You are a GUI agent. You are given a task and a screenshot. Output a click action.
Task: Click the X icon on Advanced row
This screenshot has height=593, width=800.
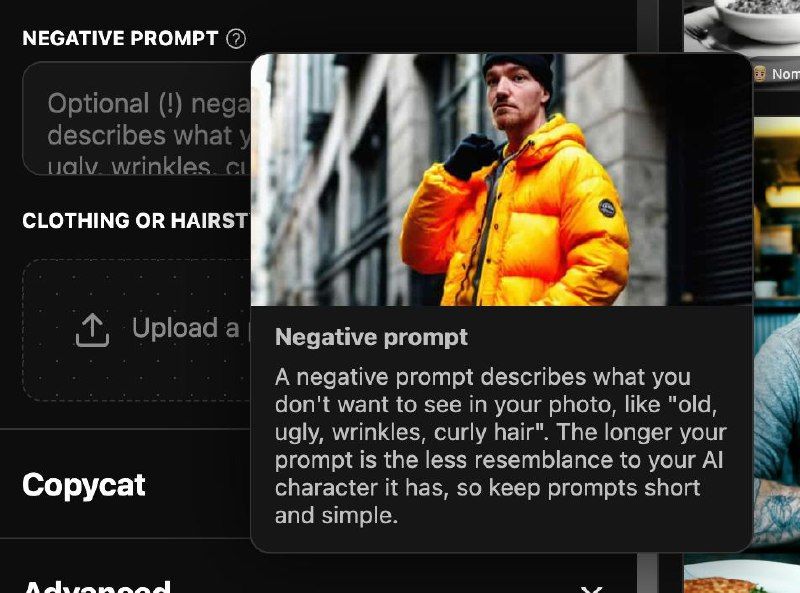pyautogui.click(x=592, y=589)
